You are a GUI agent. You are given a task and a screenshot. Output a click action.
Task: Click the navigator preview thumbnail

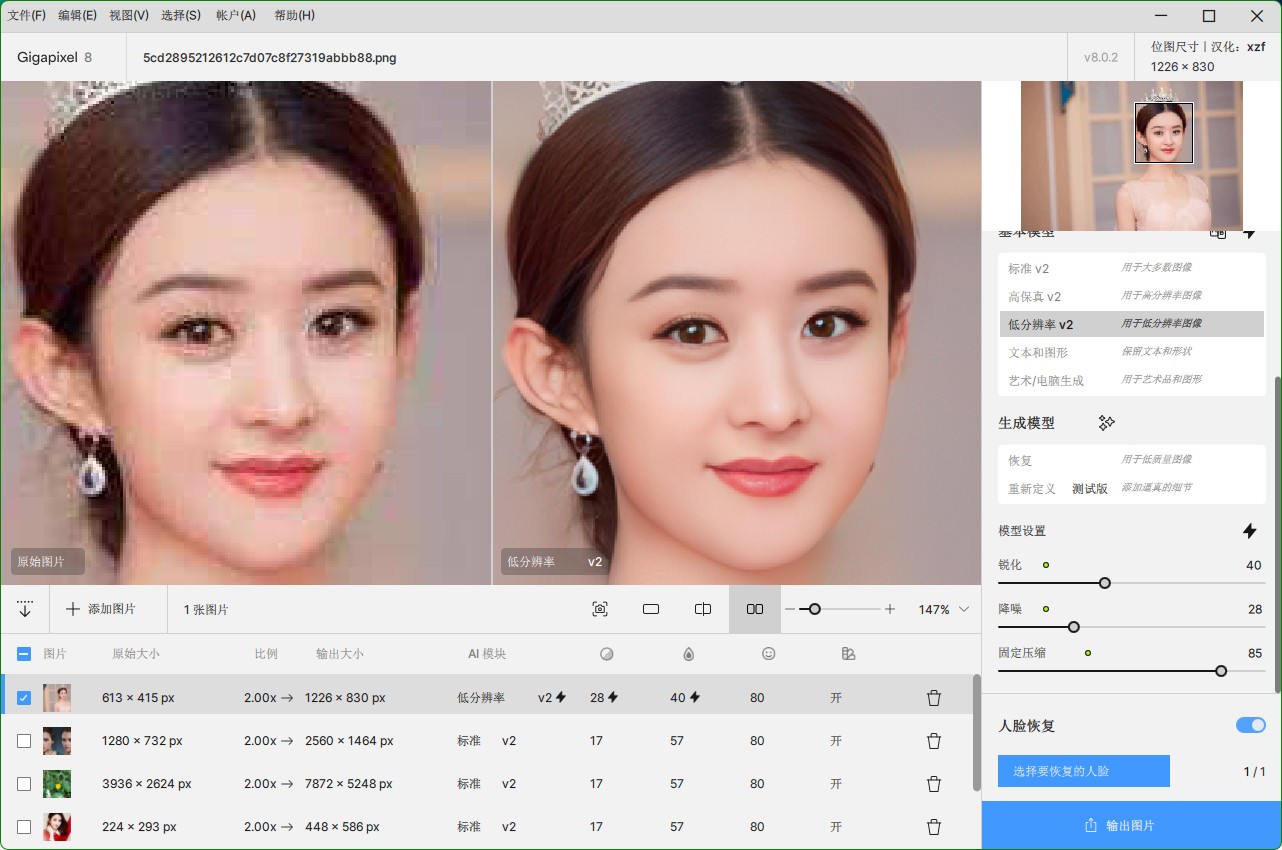(1131, 156)
